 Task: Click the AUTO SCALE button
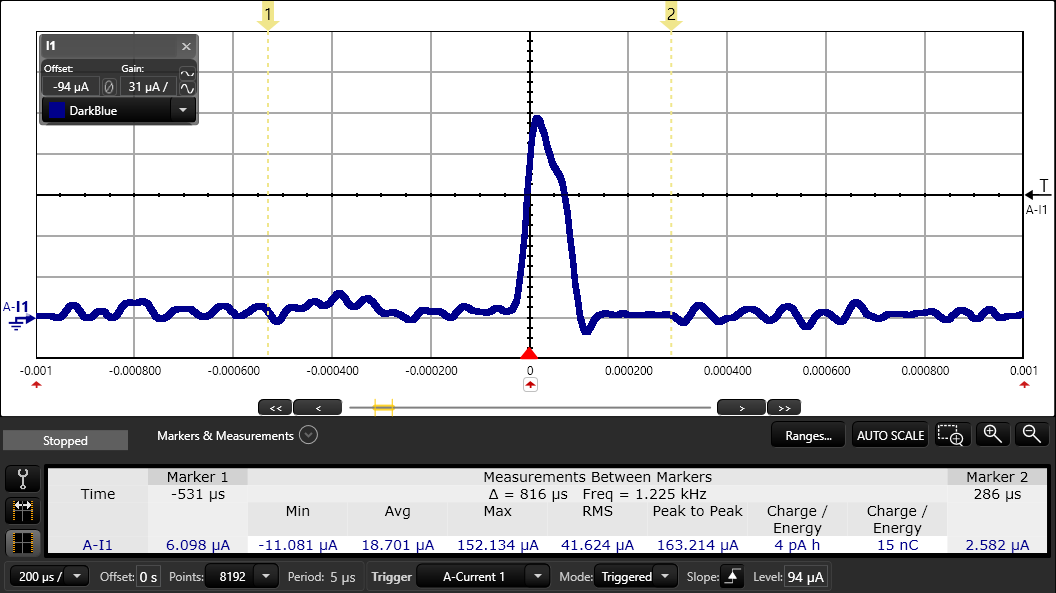click(x=890, y=434)
